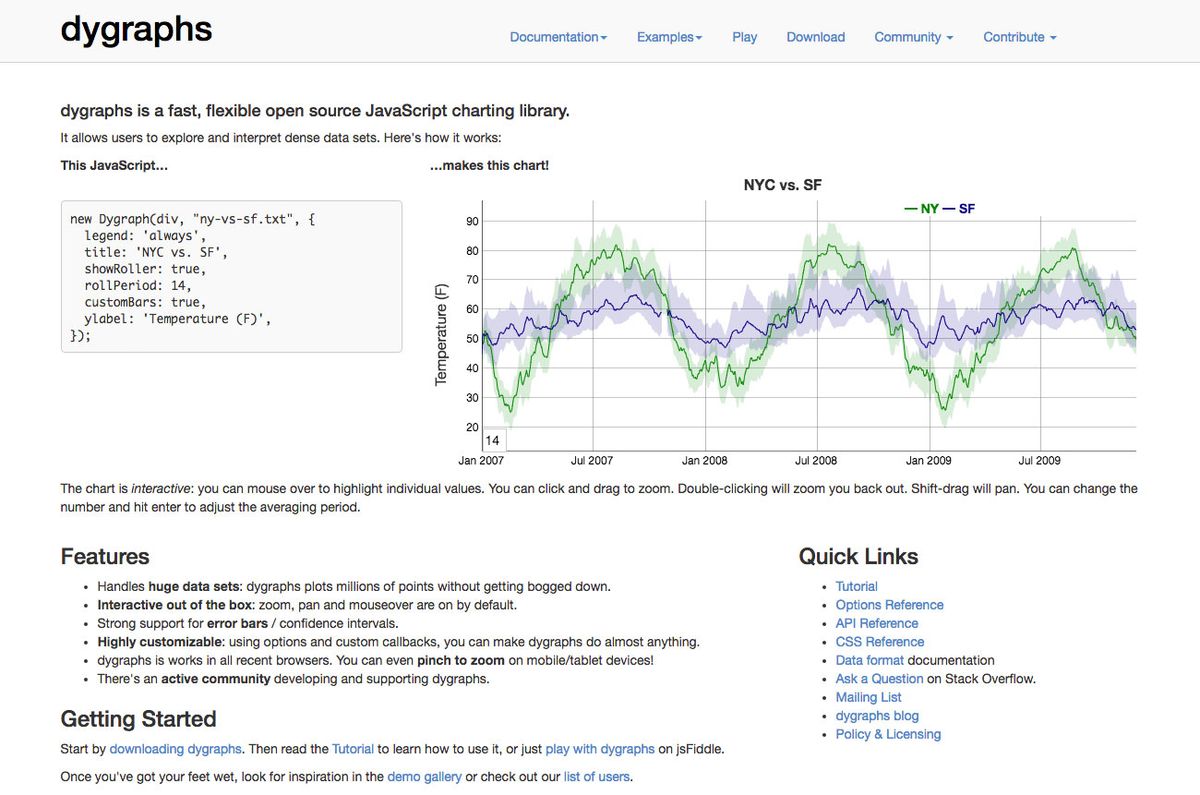Screen dimensions: 1200x795
Task: Visit the dygraphs blog
Action: [x=877, y=715]
